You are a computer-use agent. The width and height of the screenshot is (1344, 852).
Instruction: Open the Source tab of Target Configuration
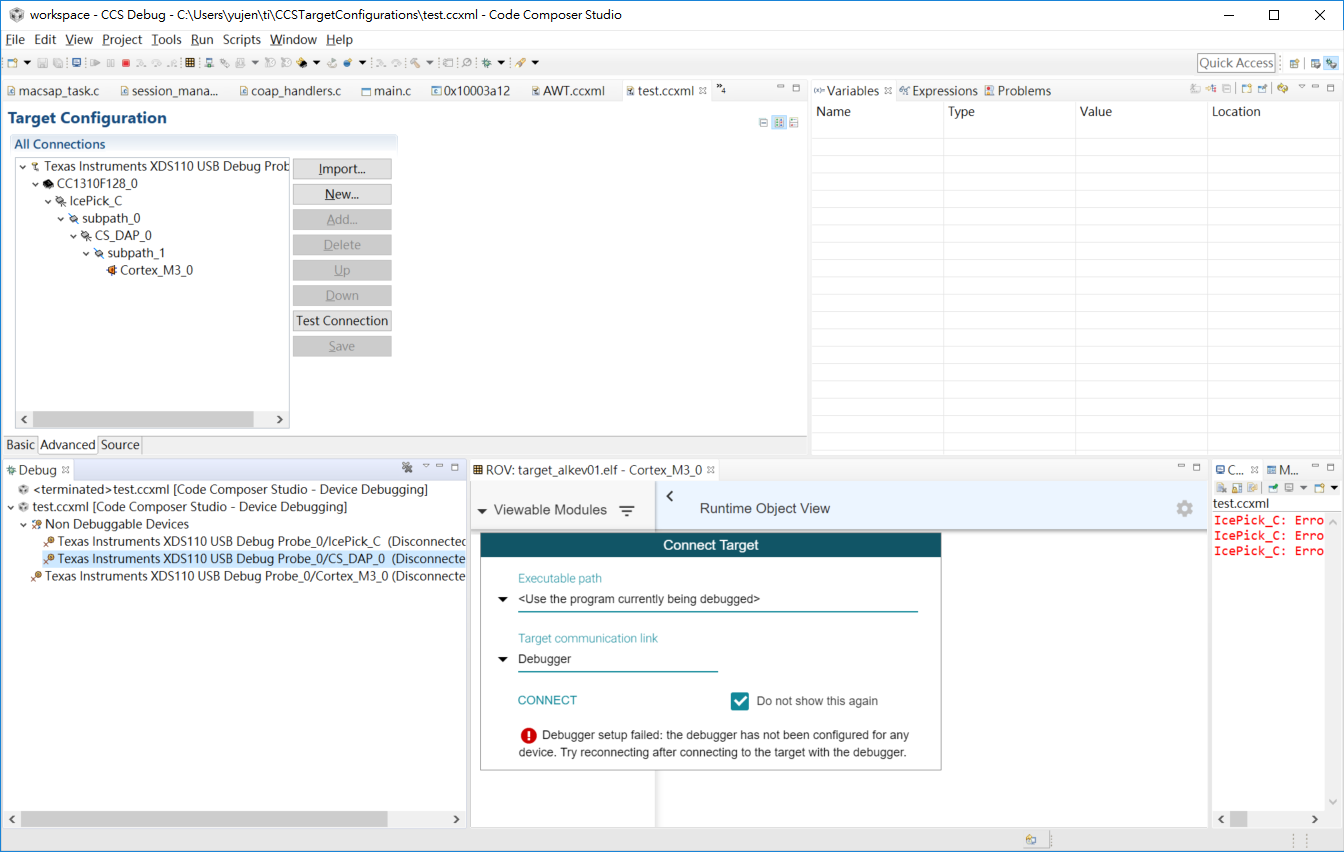(x=120, y=445)
